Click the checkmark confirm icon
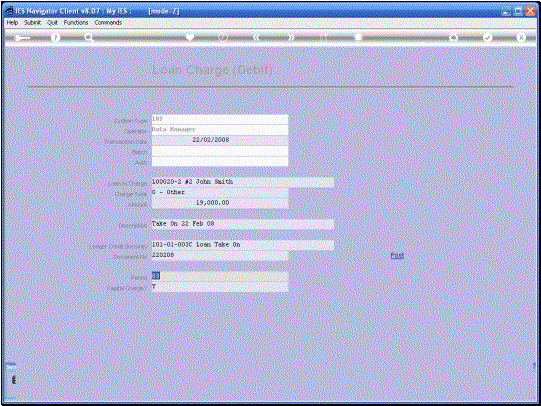Image resolution: width=541 pixels, height=406 pixels. pyautogui.click(x=487, y=37)
